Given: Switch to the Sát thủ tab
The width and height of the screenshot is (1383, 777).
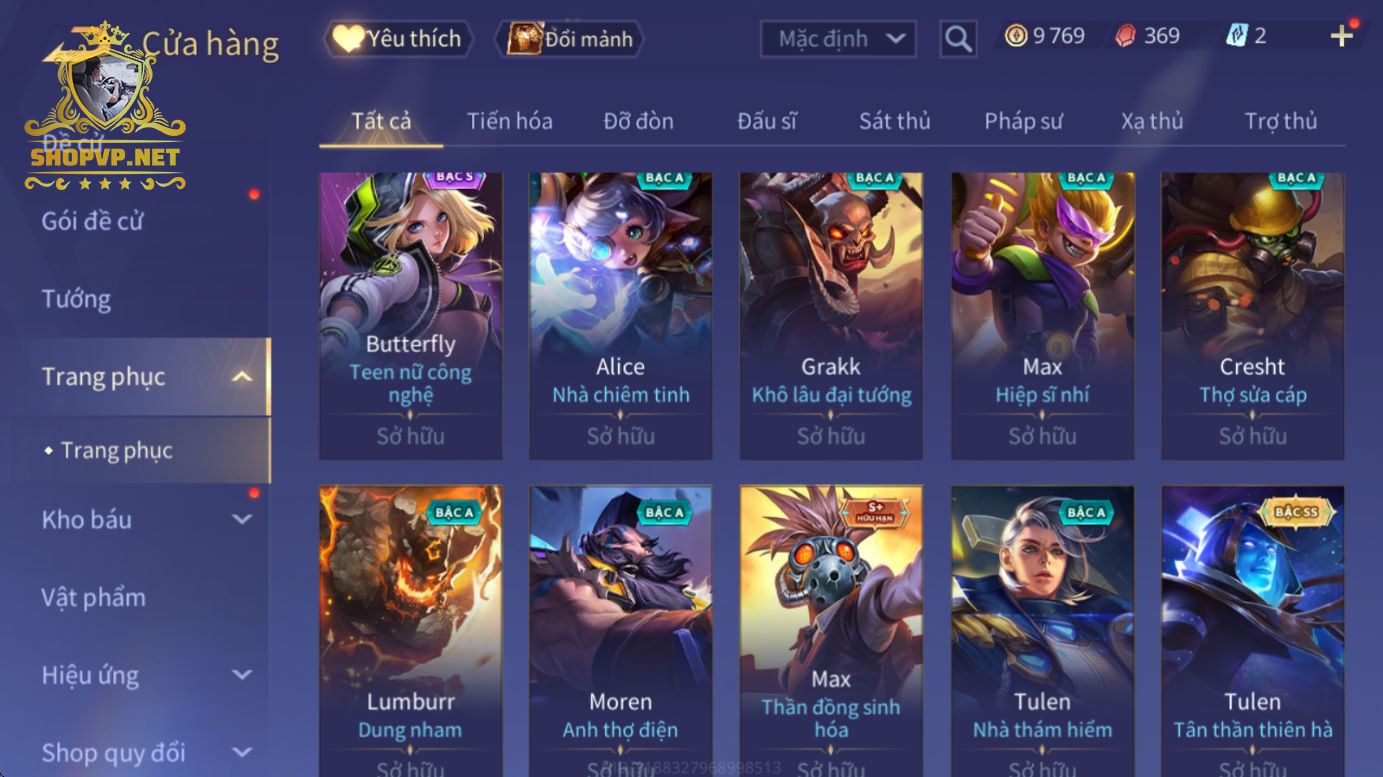Looking at the screenshot, I should pyautogui.click(x=894, y=121).
